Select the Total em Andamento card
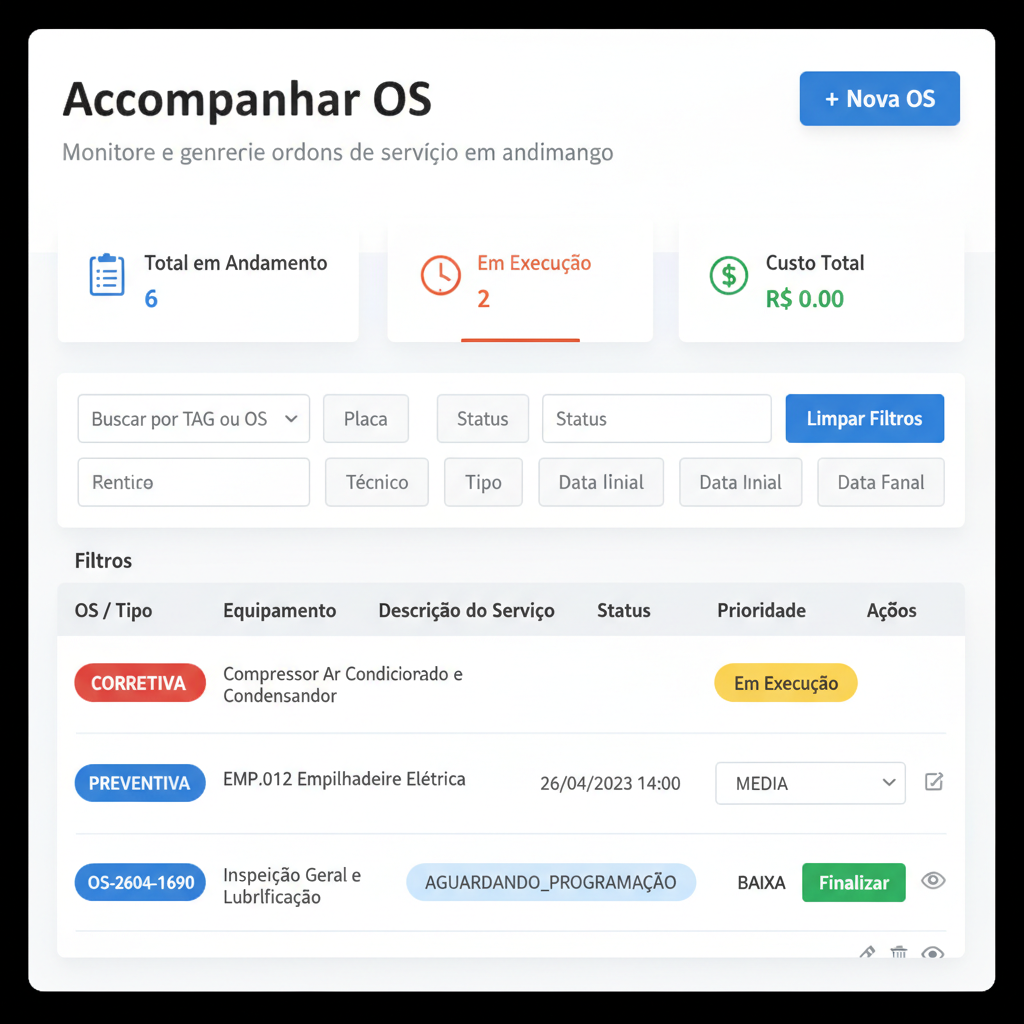Image resolution: width=1024 pixels, height=1024 pixels. pos(208,281)
